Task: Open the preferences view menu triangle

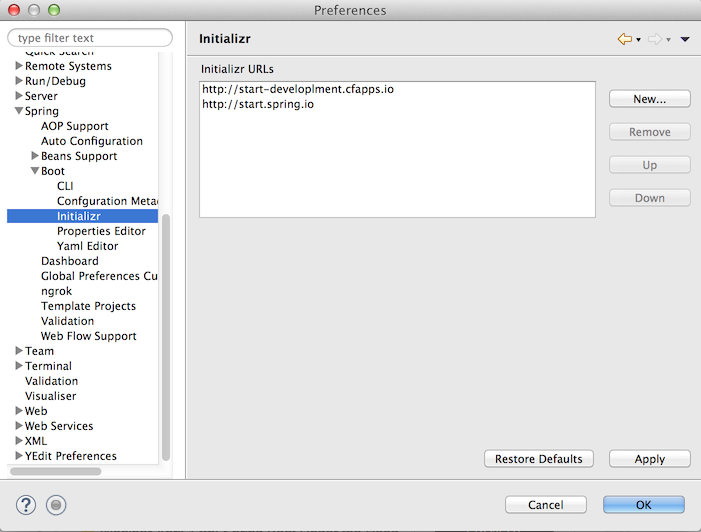Action: [685, 39]
